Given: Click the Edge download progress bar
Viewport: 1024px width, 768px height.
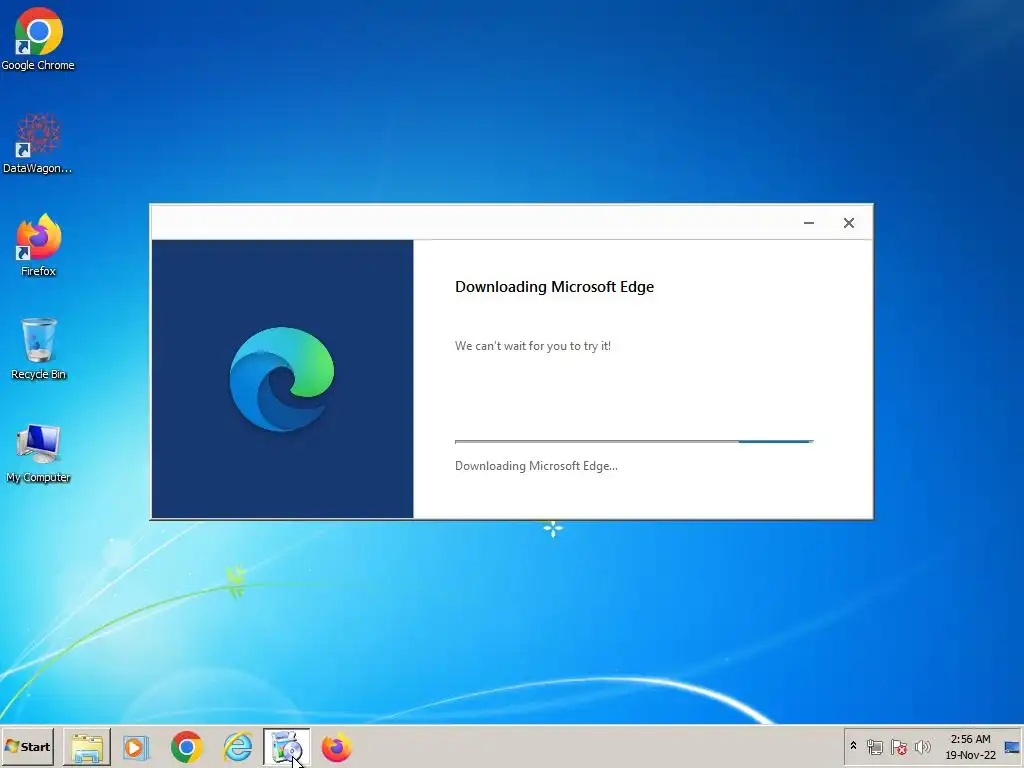Looking at the screenshot, I should [x=633, y=441].
